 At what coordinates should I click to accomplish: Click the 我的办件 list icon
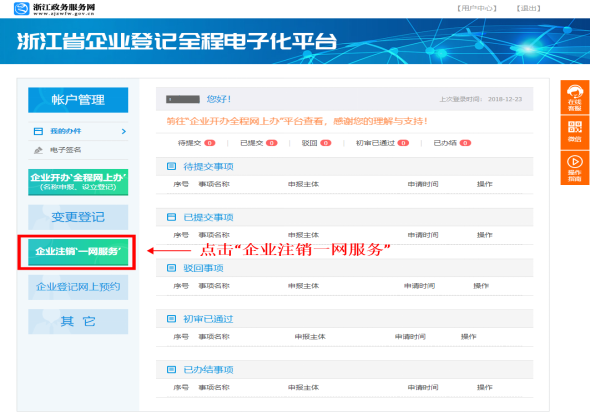(38, 131)
